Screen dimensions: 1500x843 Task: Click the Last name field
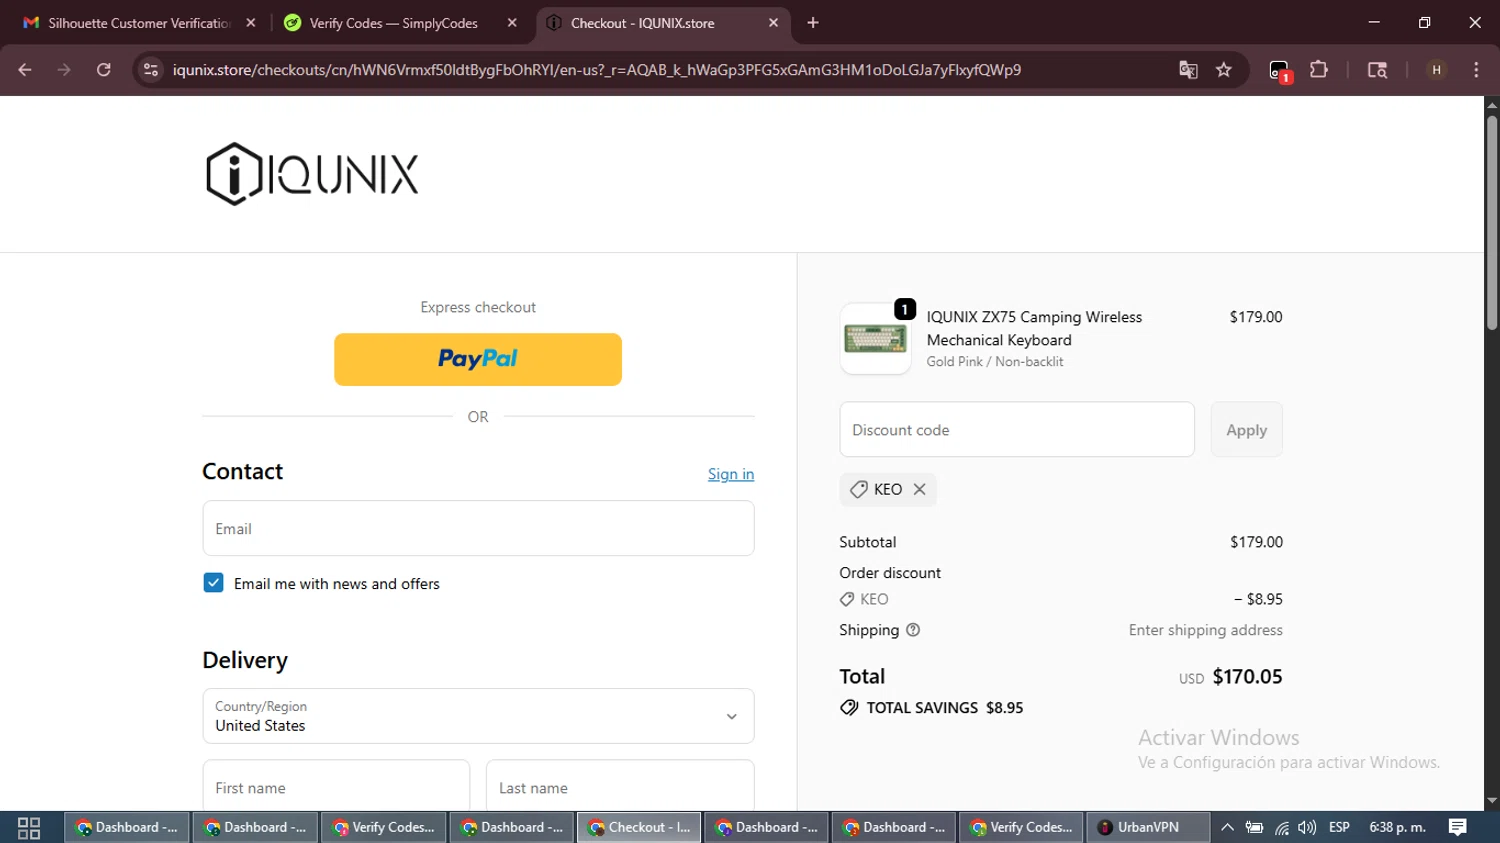coord(620,787)
